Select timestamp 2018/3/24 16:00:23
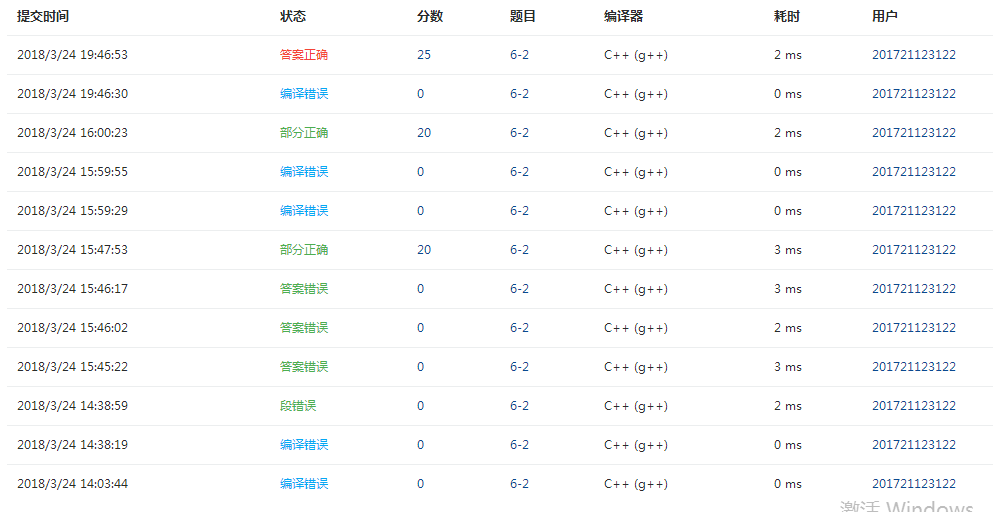 click(72, 133)
